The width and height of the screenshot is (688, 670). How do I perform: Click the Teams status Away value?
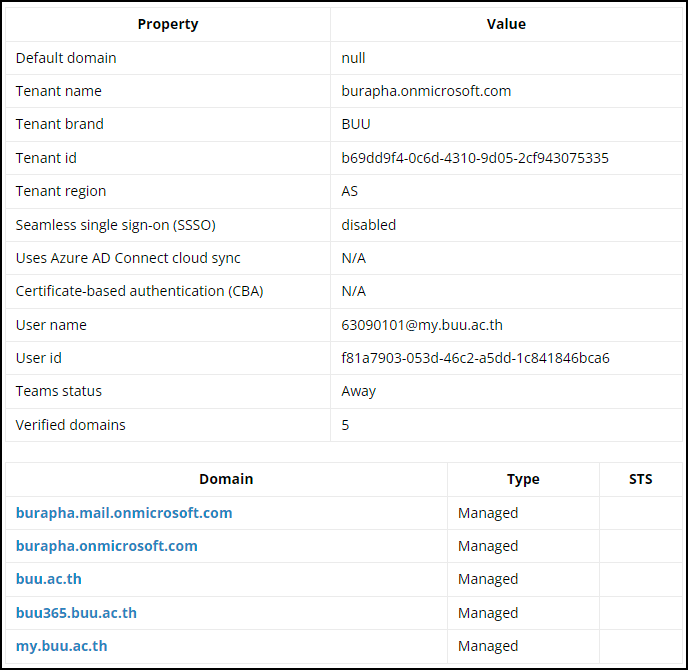pos(359,391)
